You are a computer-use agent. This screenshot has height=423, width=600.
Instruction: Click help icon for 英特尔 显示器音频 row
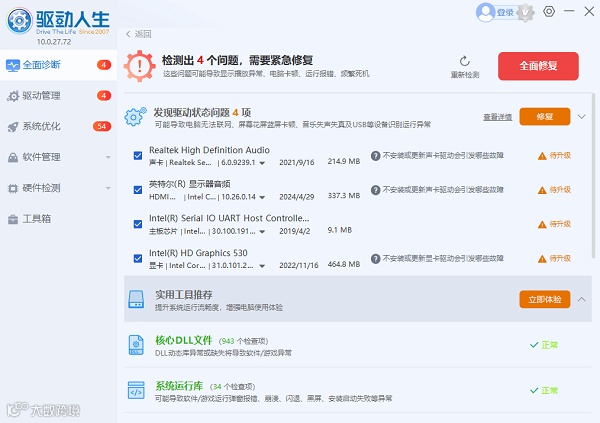[x=375, y=190]
